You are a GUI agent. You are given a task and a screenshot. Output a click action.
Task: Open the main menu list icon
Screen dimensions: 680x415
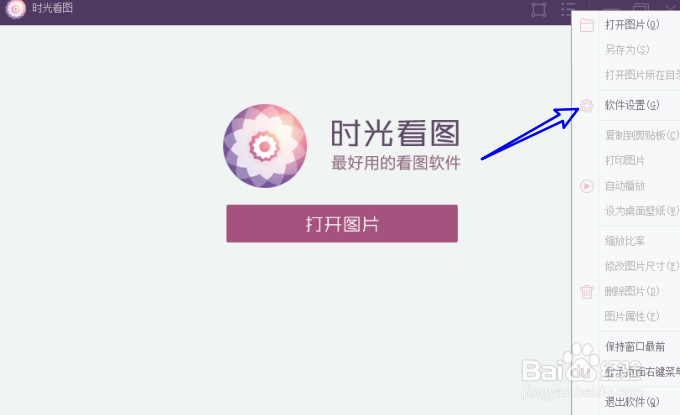click(567, 9)
